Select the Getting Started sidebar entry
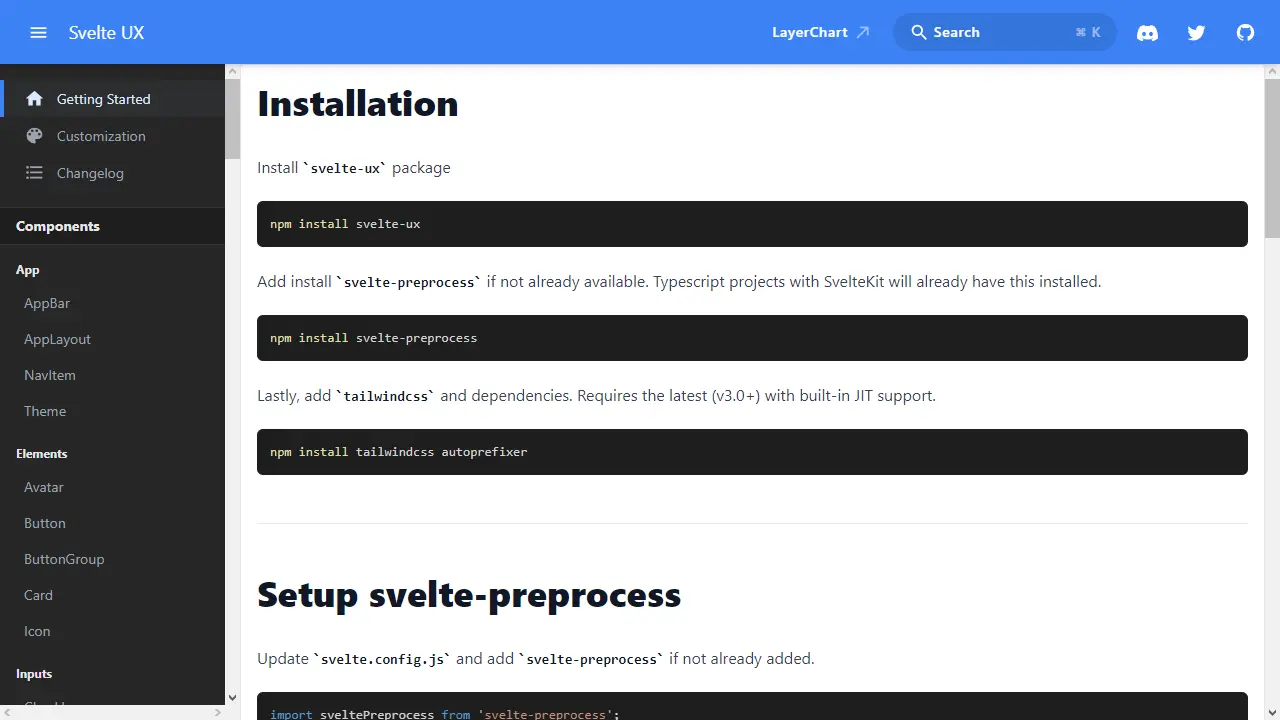This screenshot has width=1280, height=720. (104, 98)
